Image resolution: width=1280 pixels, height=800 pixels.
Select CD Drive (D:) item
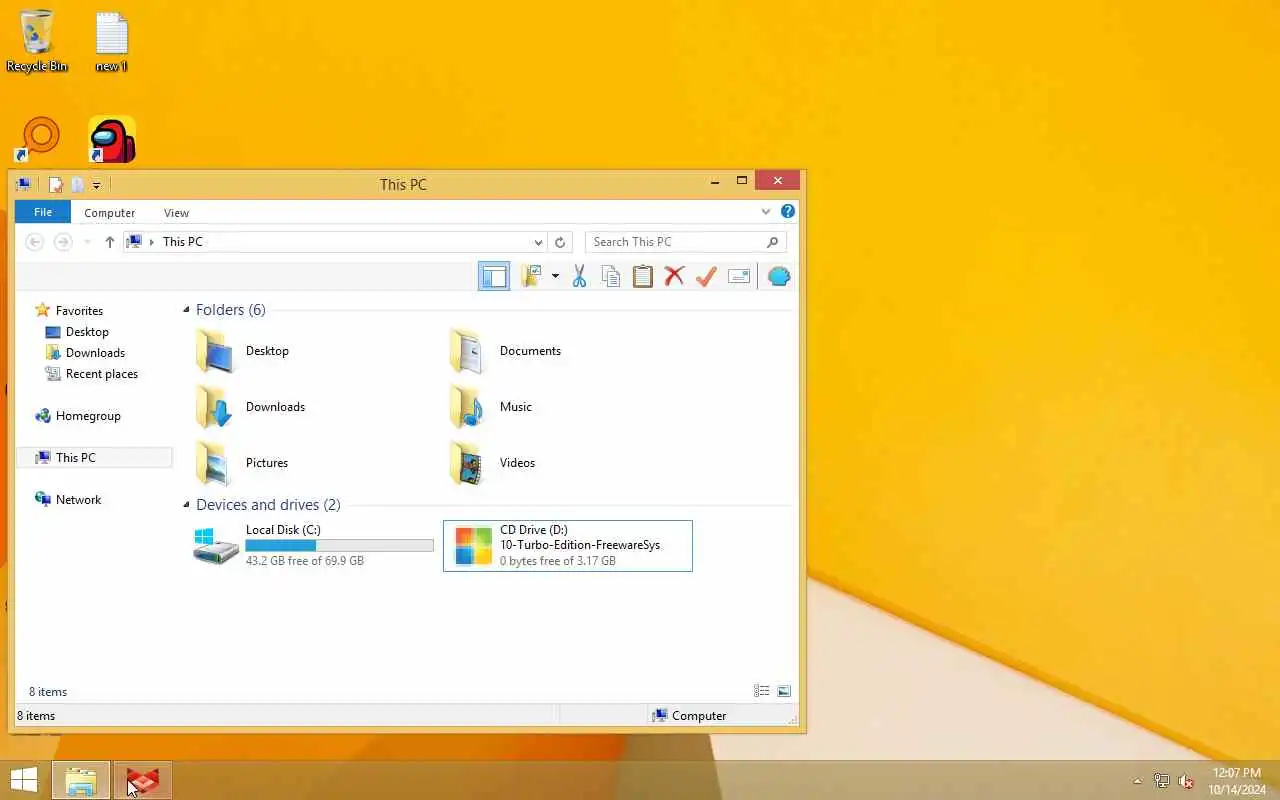568,546
